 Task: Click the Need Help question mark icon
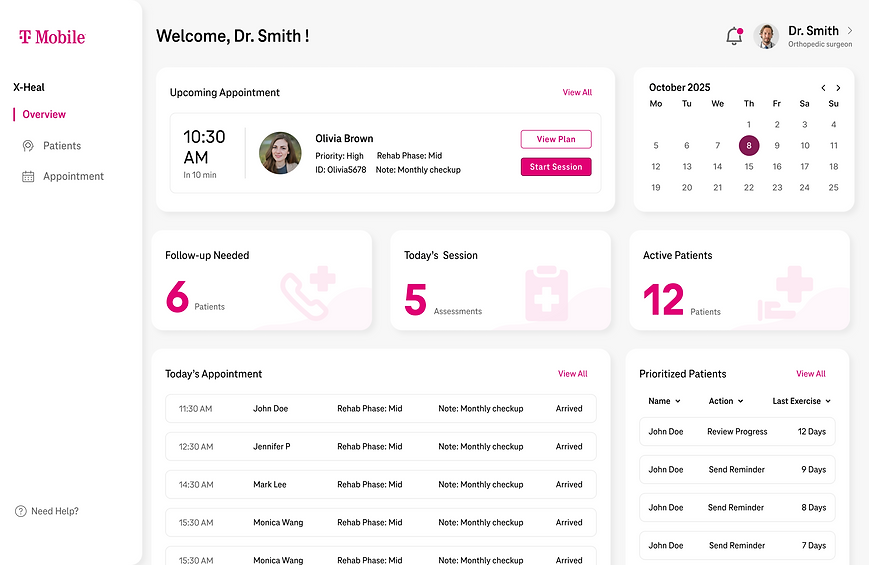(21, 511)
